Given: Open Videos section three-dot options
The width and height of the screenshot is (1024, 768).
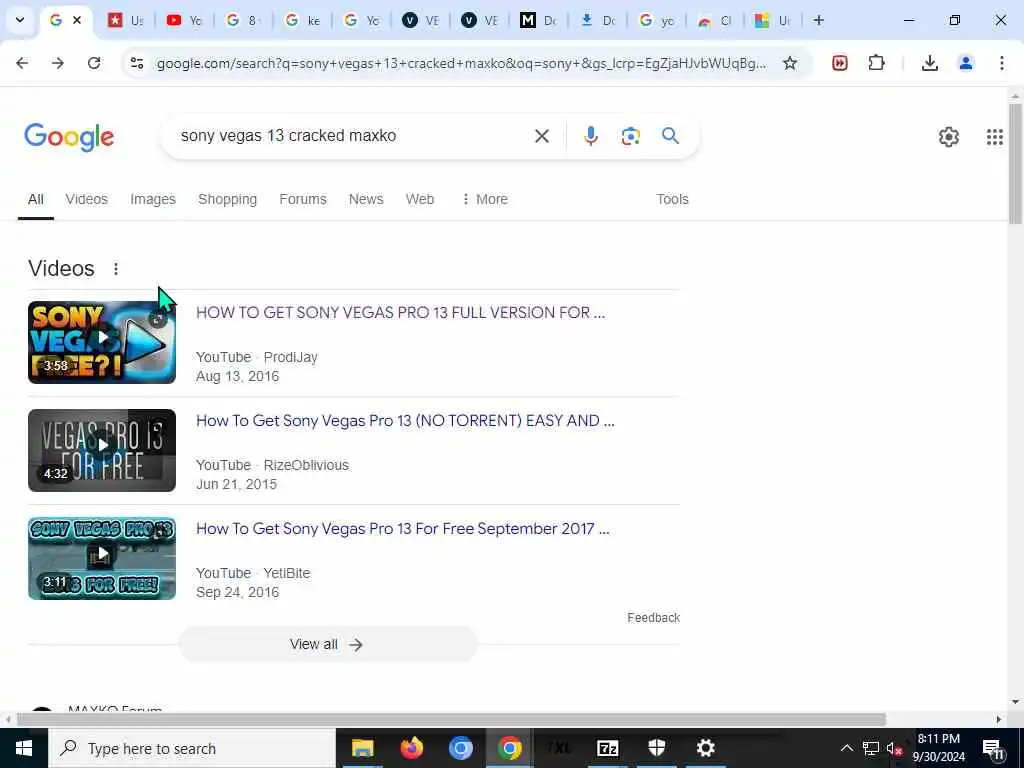Looking at the screenshot, I should click(x=116, y=268).
